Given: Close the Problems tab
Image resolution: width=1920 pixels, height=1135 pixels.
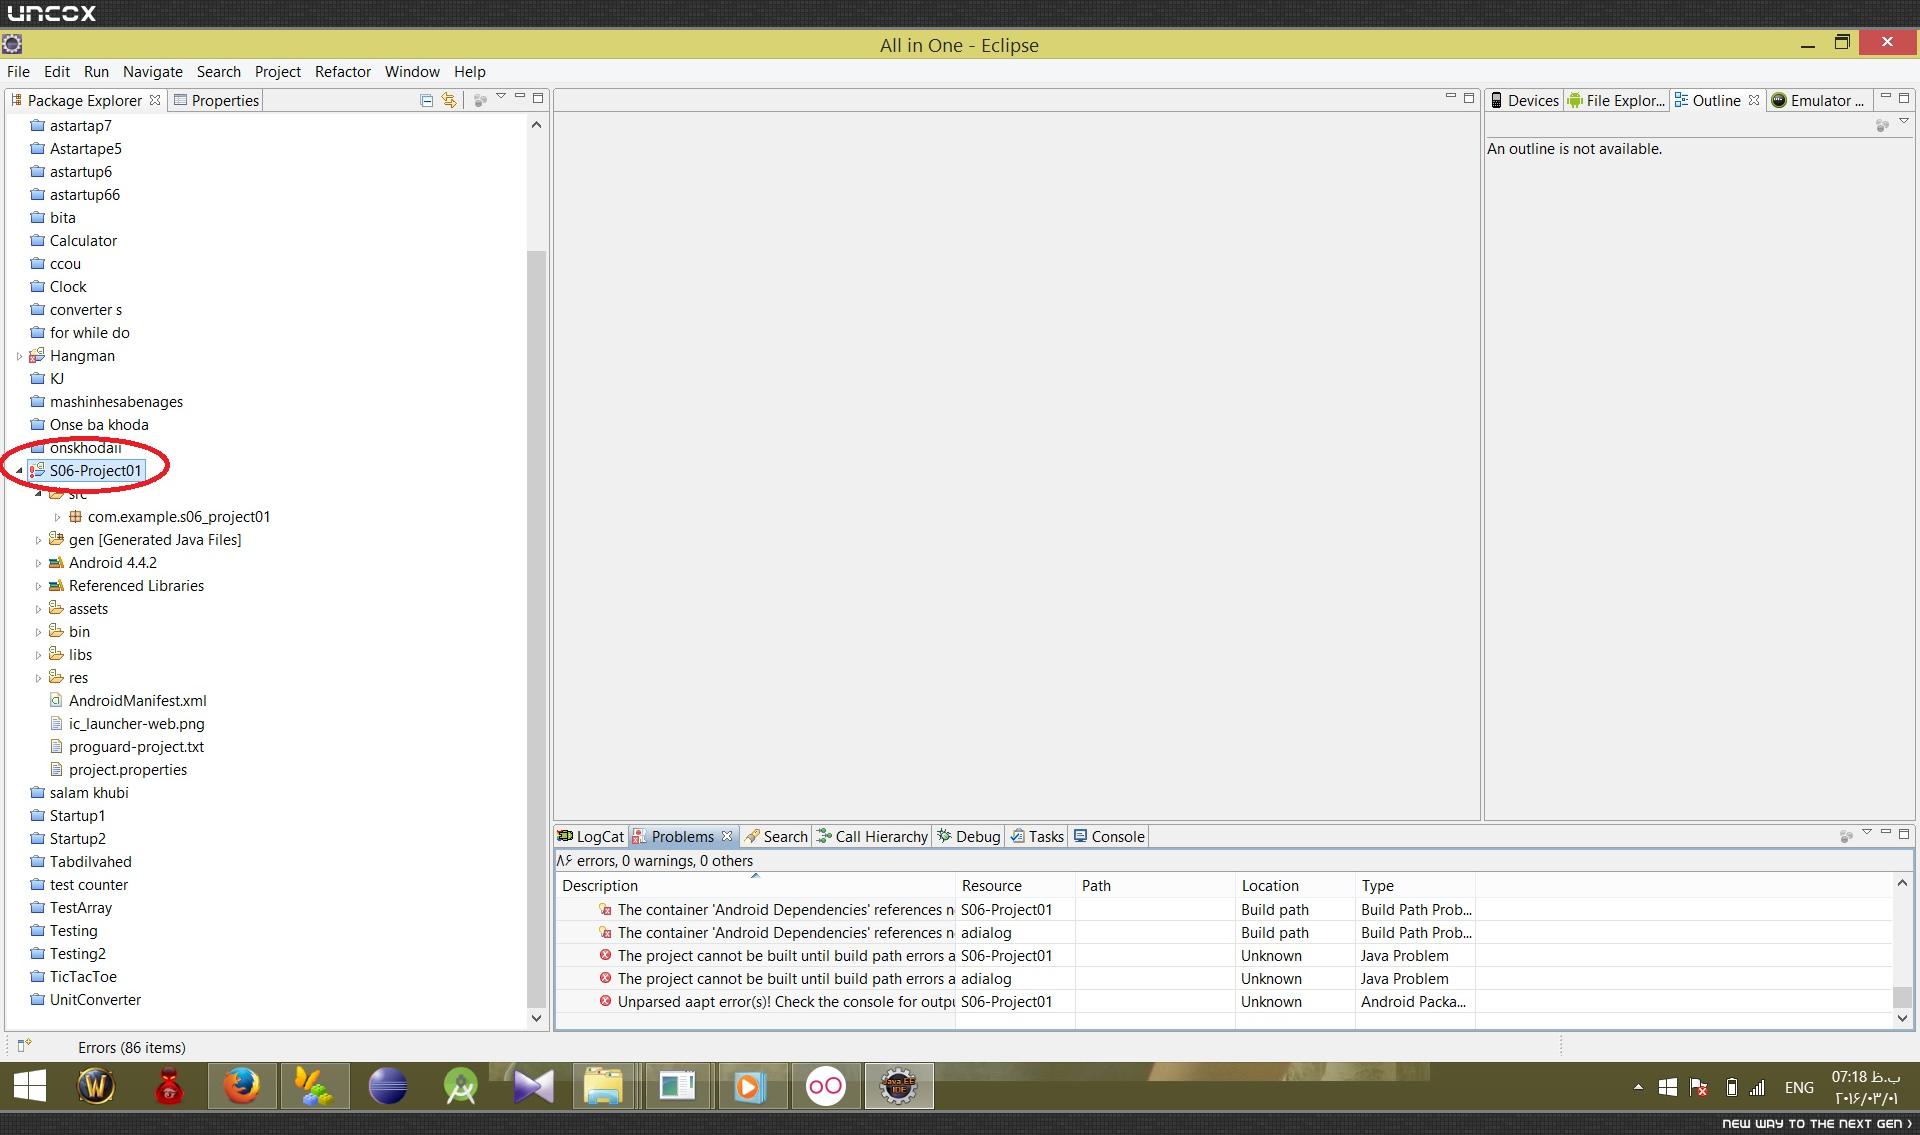Looking at the screenshot, I should pos(727,837).
